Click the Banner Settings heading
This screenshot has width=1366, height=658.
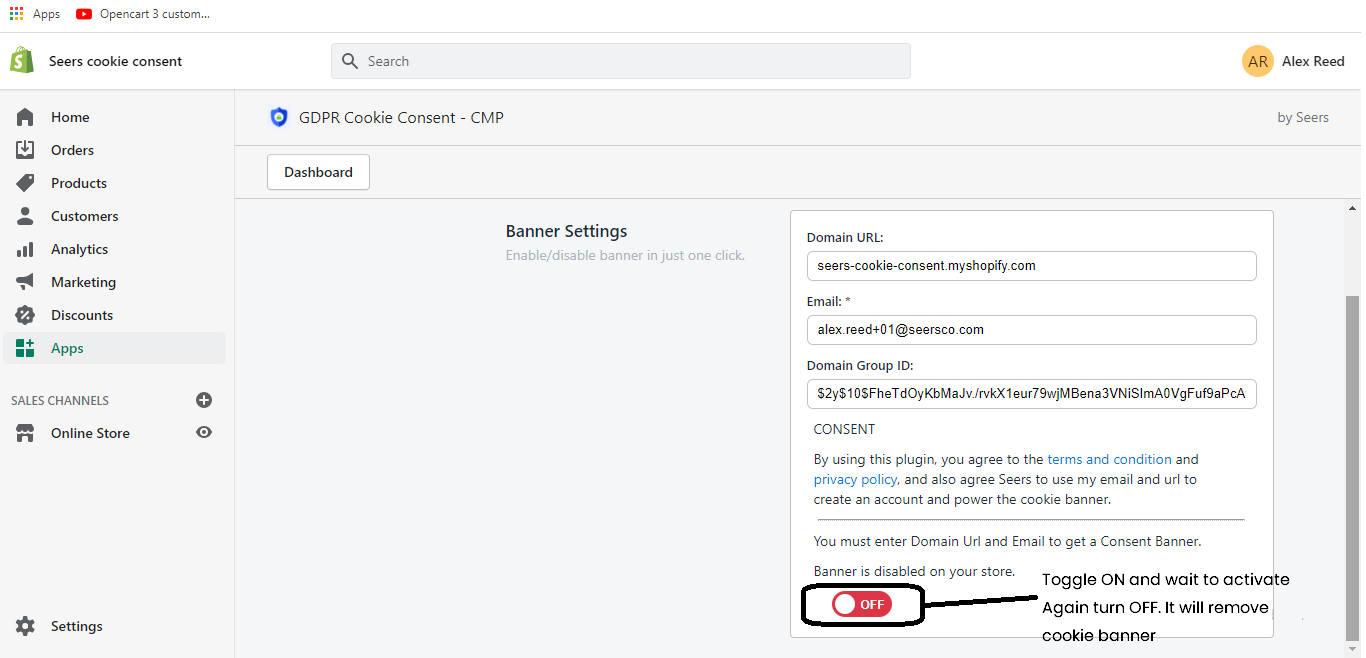click(566, 231)
